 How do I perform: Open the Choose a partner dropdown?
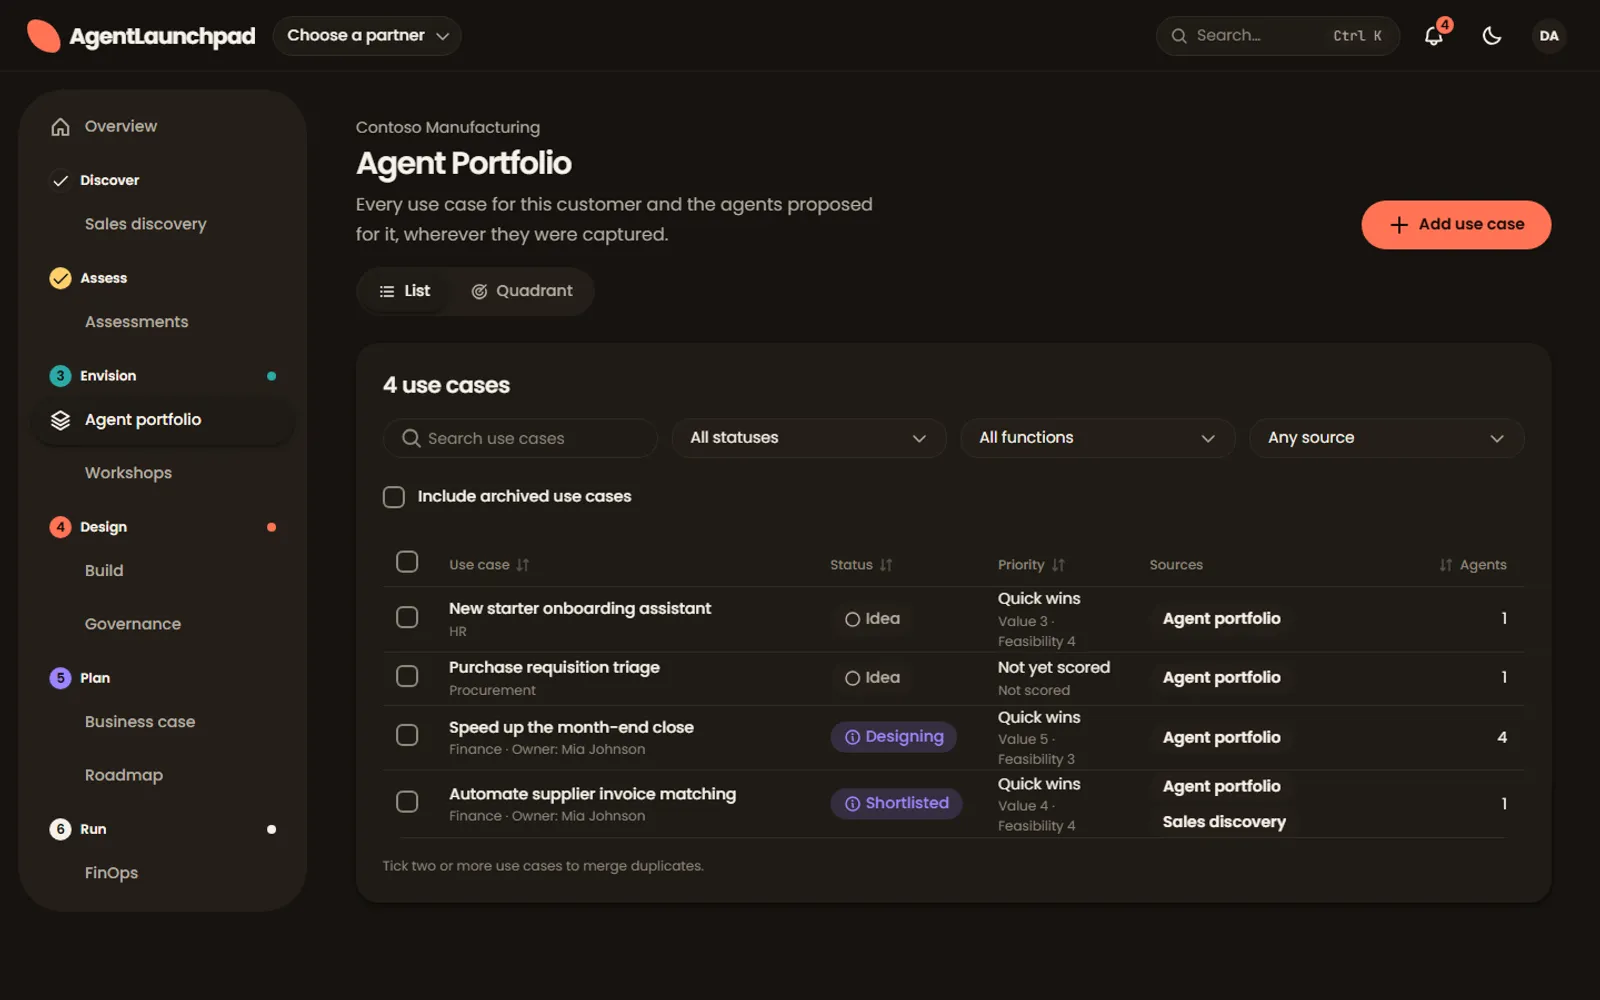point(367,36)
